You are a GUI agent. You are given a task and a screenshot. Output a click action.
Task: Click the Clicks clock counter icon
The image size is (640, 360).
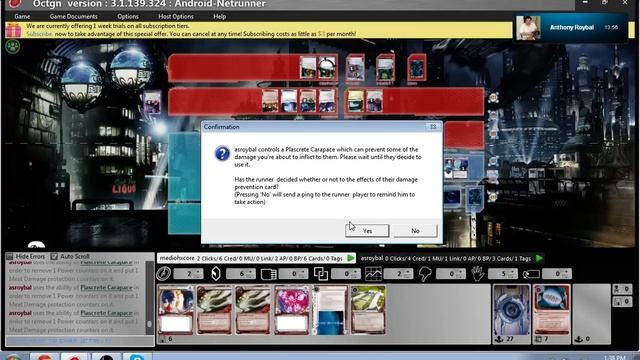click(164, 273)
